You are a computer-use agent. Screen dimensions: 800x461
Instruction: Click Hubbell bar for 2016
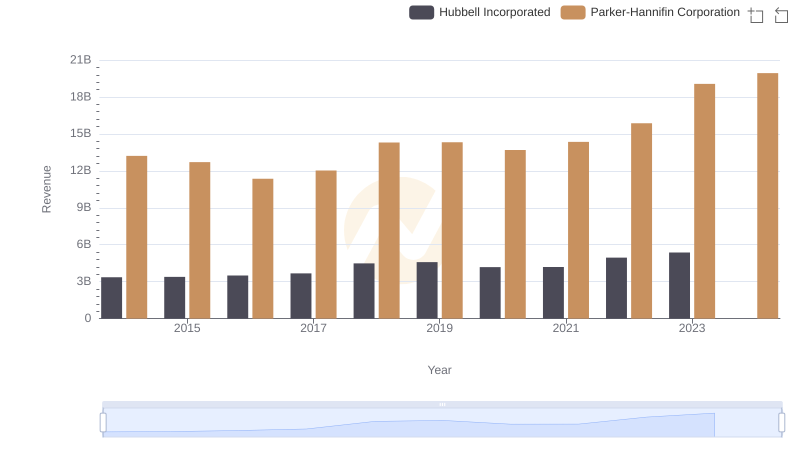(x=238, y=297)
